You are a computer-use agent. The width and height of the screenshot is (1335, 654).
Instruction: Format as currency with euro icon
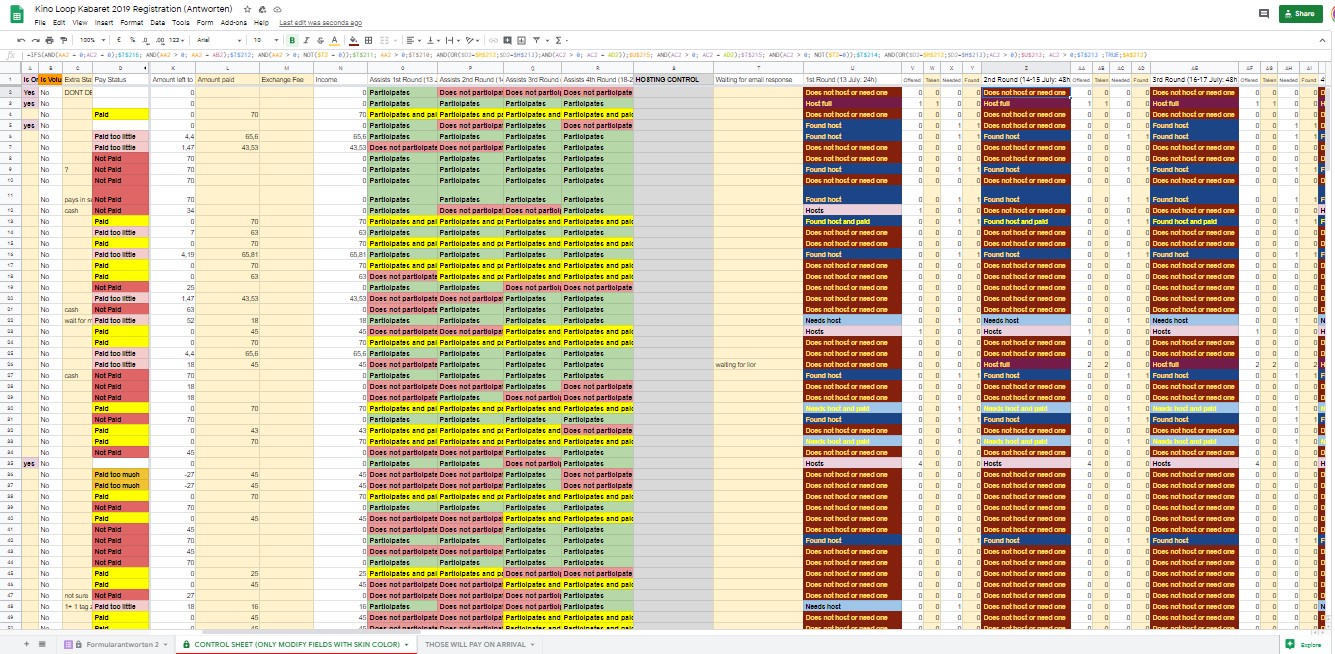click(119, 40)
